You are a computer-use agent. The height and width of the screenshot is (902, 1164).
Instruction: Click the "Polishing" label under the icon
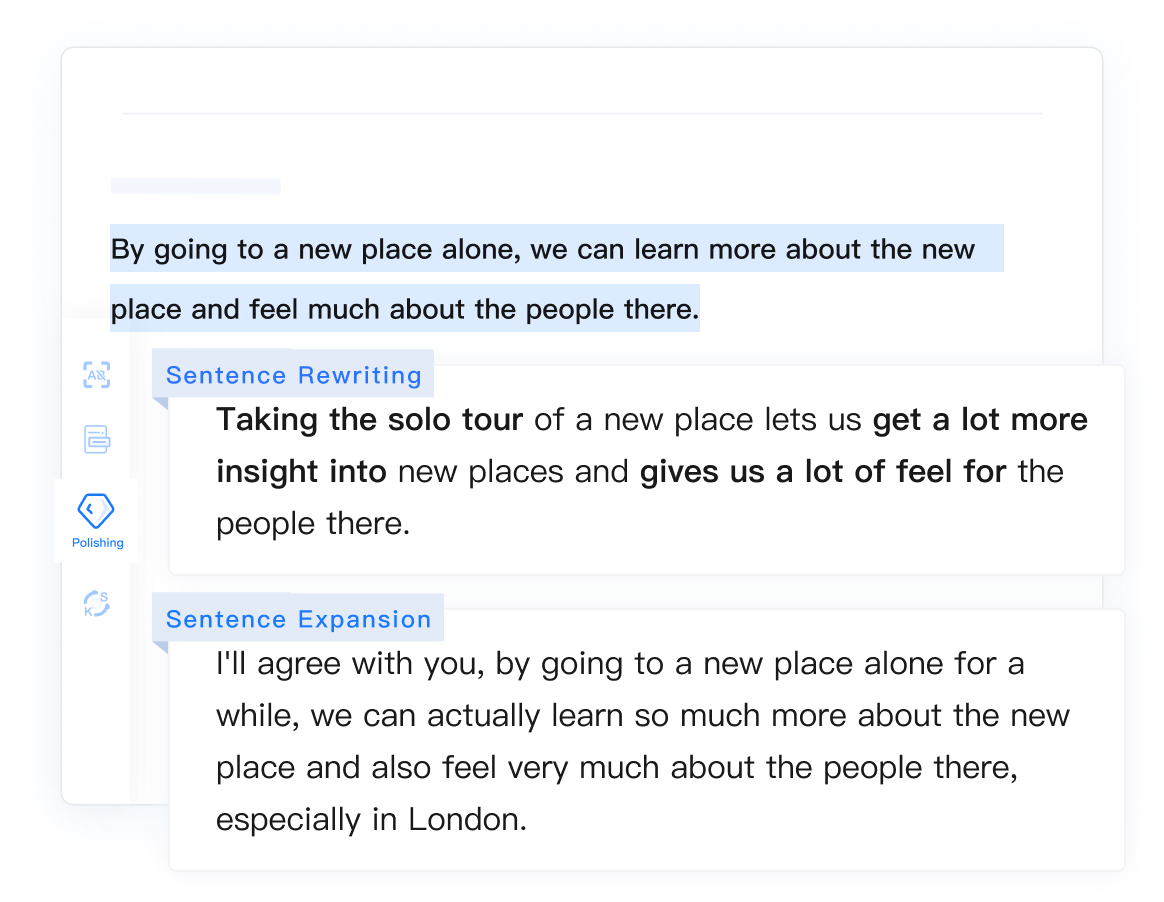[98, 543]
